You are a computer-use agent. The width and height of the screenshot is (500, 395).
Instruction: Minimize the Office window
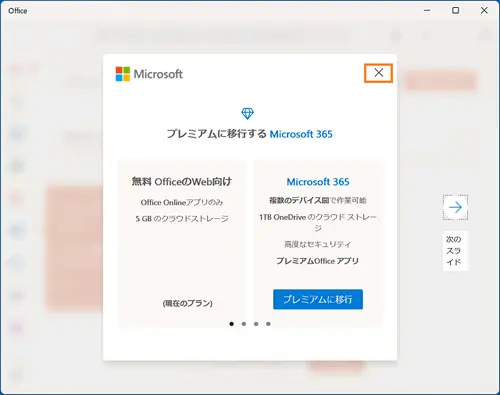click(x=427, y=11)
